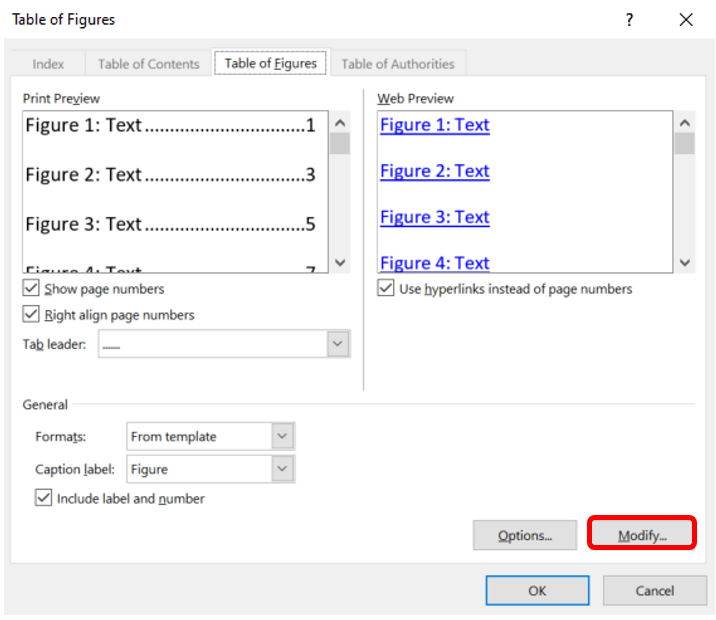This screenshot has width=716, height=620.
Task: Uncheck Show page numbers
Action: click(32, 289)
